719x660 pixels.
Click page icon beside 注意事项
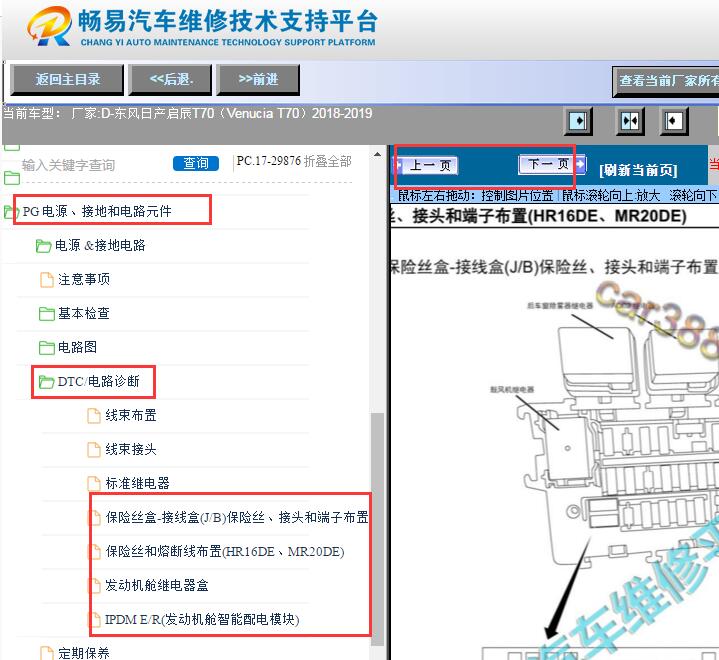(x=47, y=279)
